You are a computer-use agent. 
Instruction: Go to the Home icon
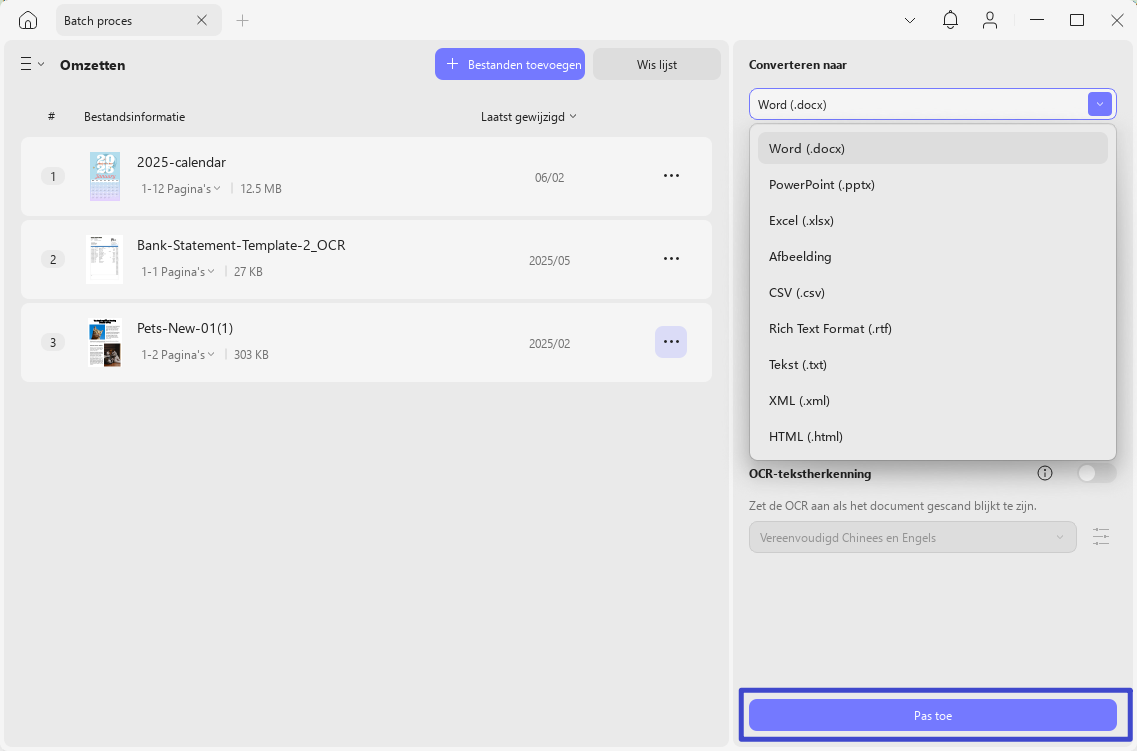pyautogui.click(x=28, y=20)
